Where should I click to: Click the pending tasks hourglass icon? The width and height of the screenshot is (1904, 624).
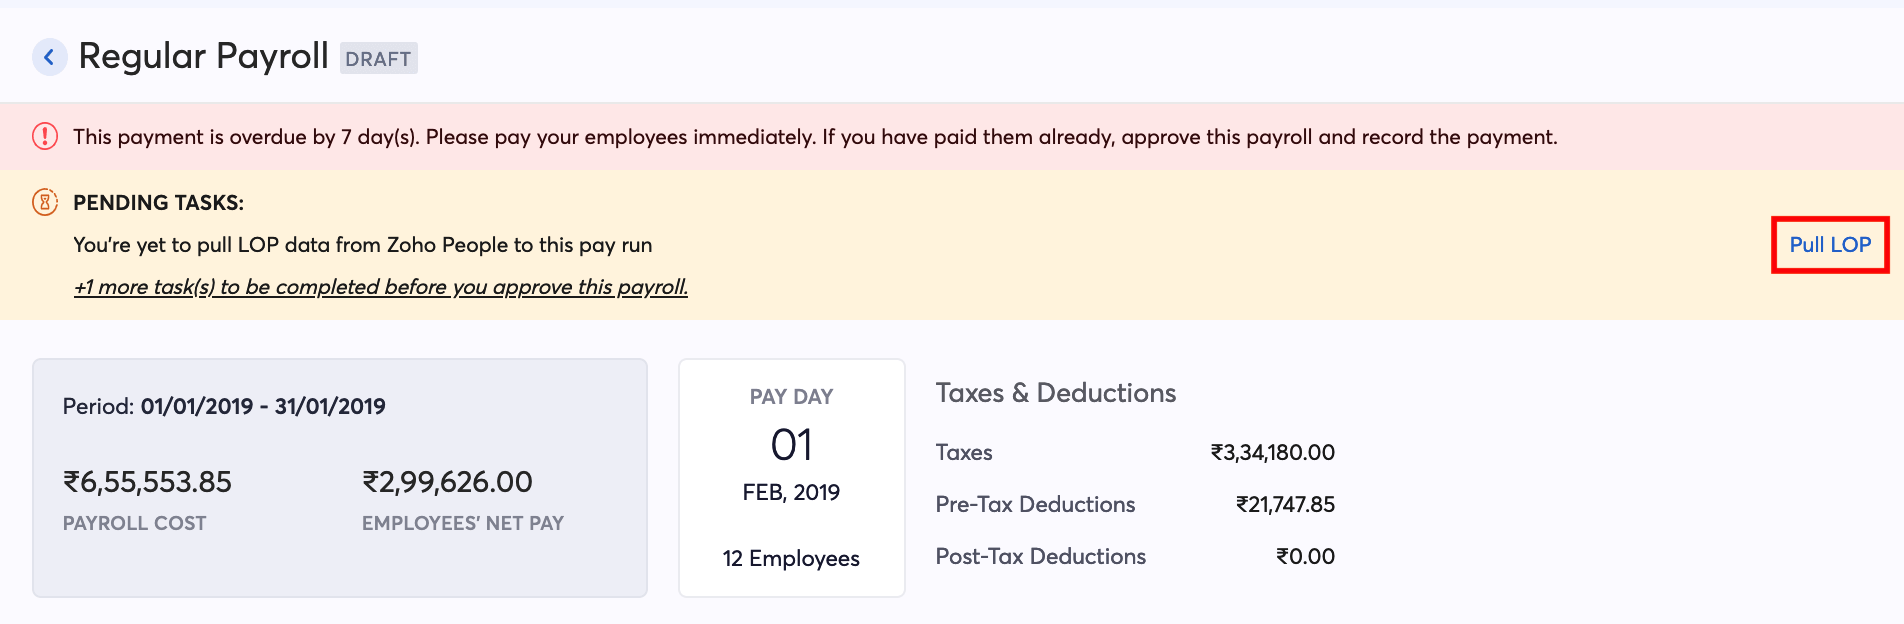[45, 202]
